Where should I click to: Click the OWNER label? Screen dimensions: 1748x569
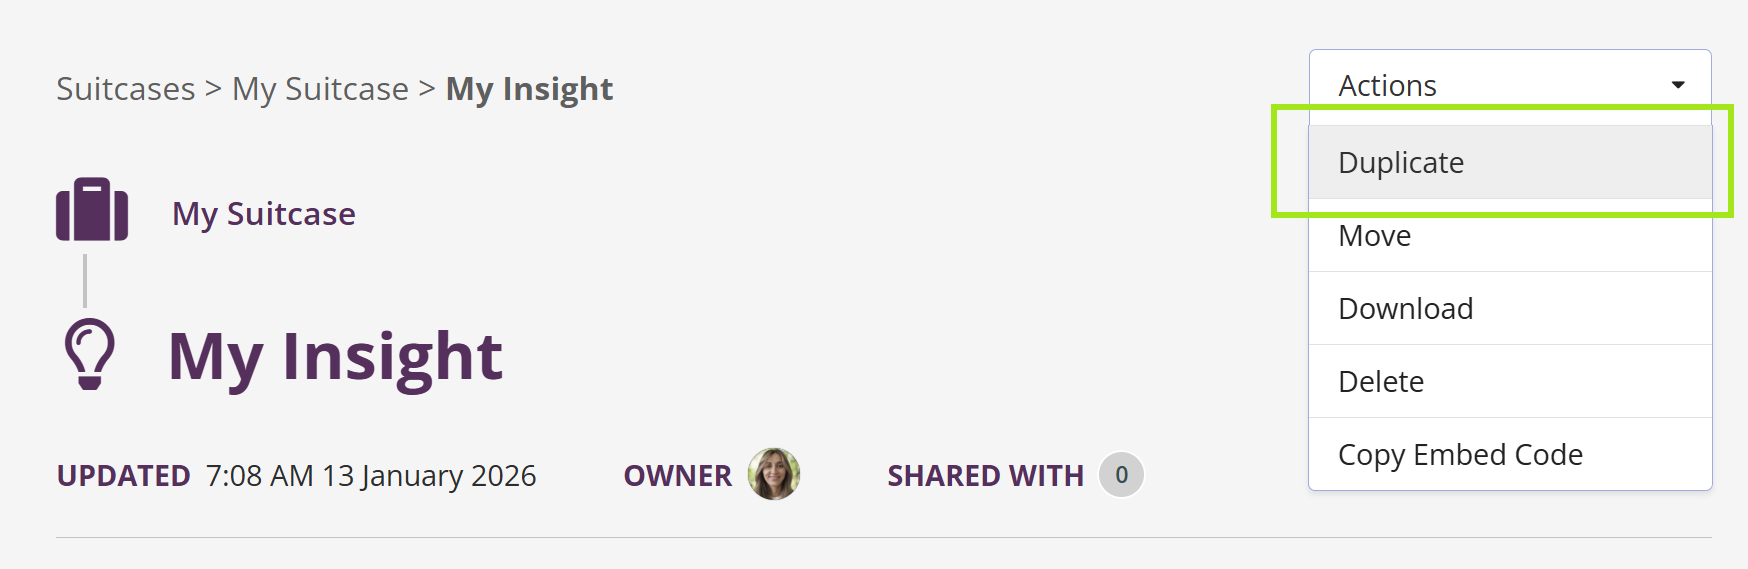pyautogui.click(x=677, y=476)
